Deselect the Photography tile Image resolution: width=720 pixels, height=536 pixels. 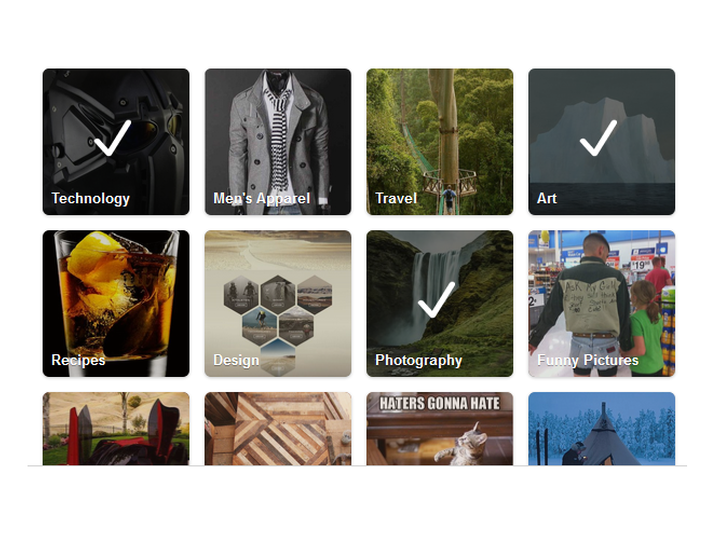tap(440, 304)
